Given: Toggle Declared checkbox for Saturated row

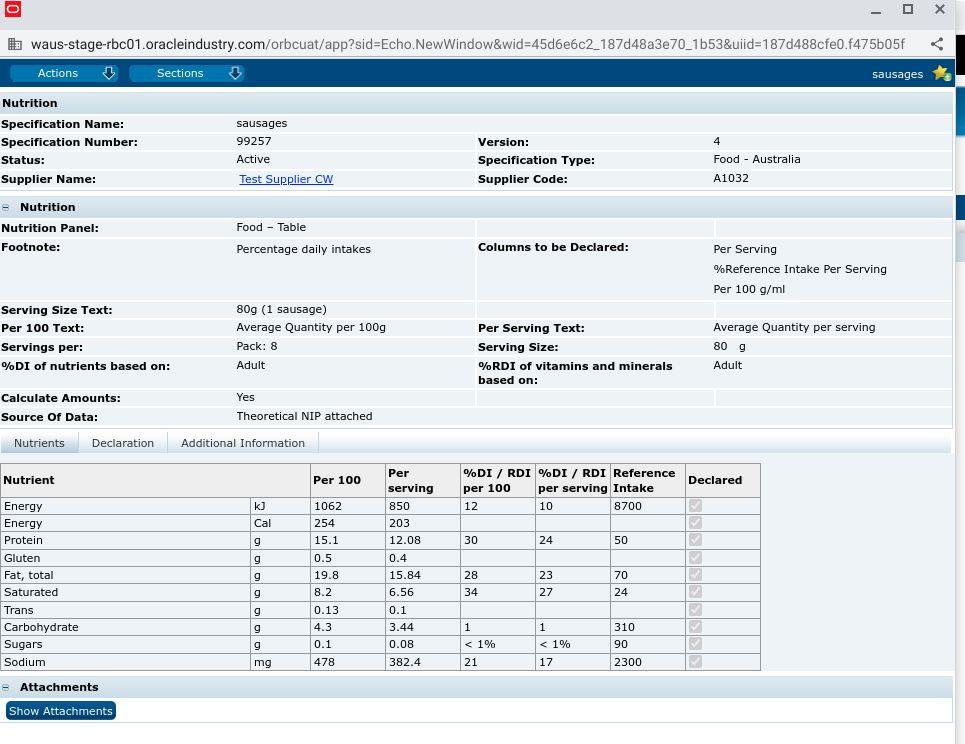Looking at the screenshot, I should pos(695,592).
